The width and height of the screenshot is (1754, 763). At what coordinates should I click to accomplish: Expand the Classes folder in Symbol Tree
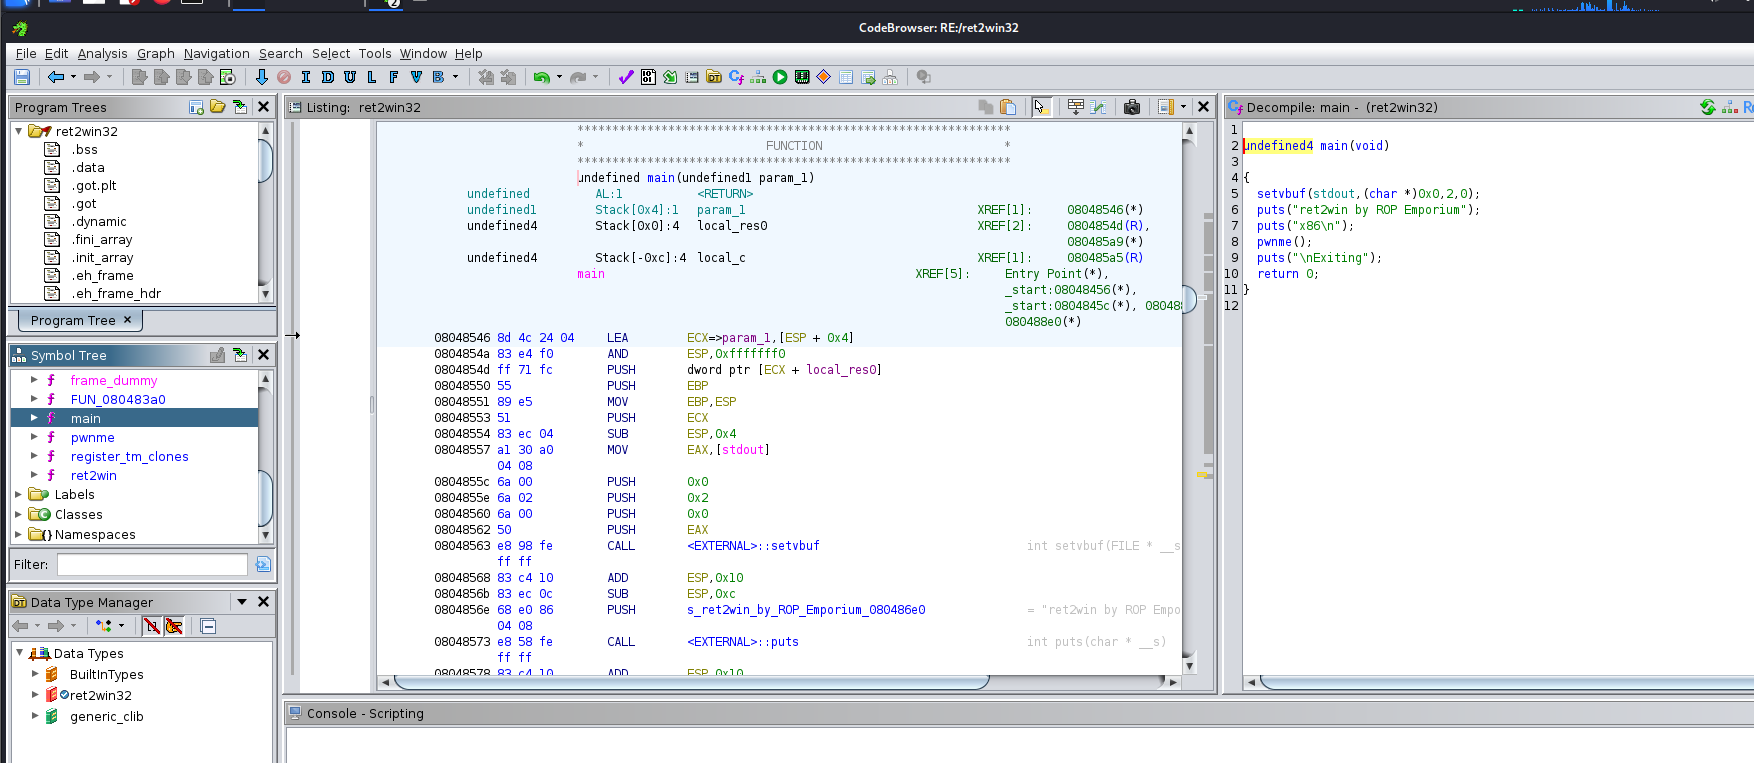click(x=19, y=514)
